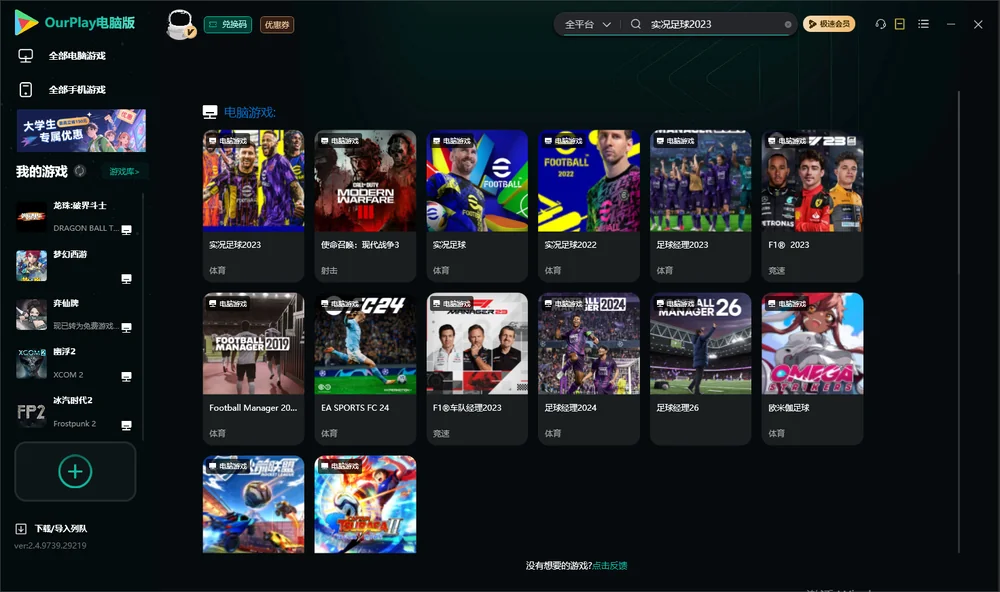The height and width of the screenshot is (592, 1000).
Task: Click the 电脑游戏 badge on 使命召唤 card
Action: [340, 140]
